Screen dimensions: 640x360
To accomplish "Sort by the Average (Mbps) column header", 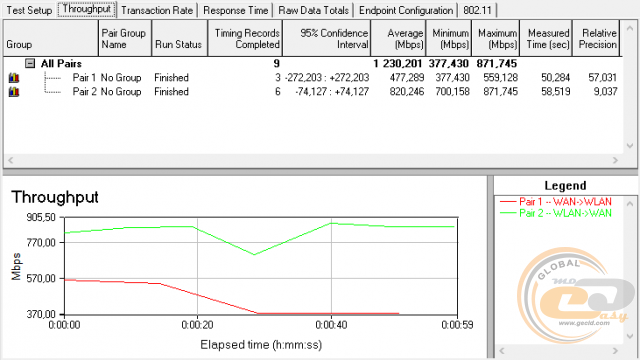I will tap(398, 38).
